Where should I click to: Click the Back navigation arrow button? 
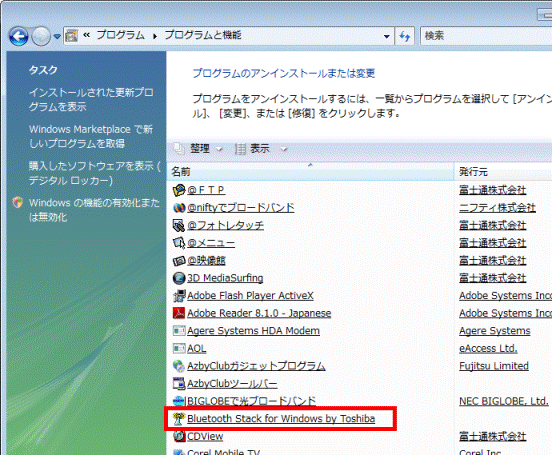[x=18, y=36]
